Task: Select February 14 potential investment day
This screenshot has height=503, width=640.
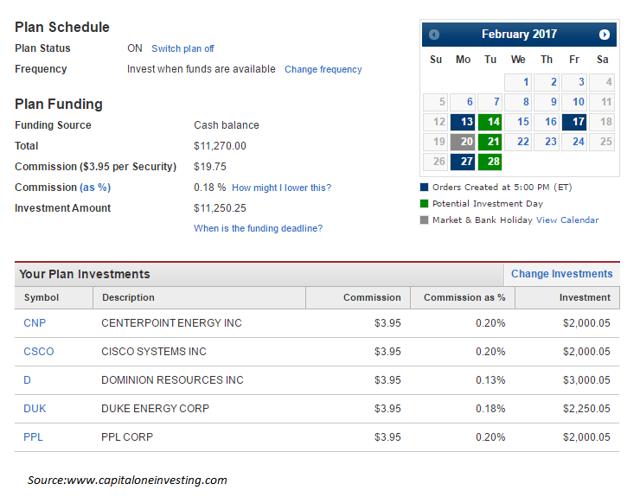Action: (490, 122)
